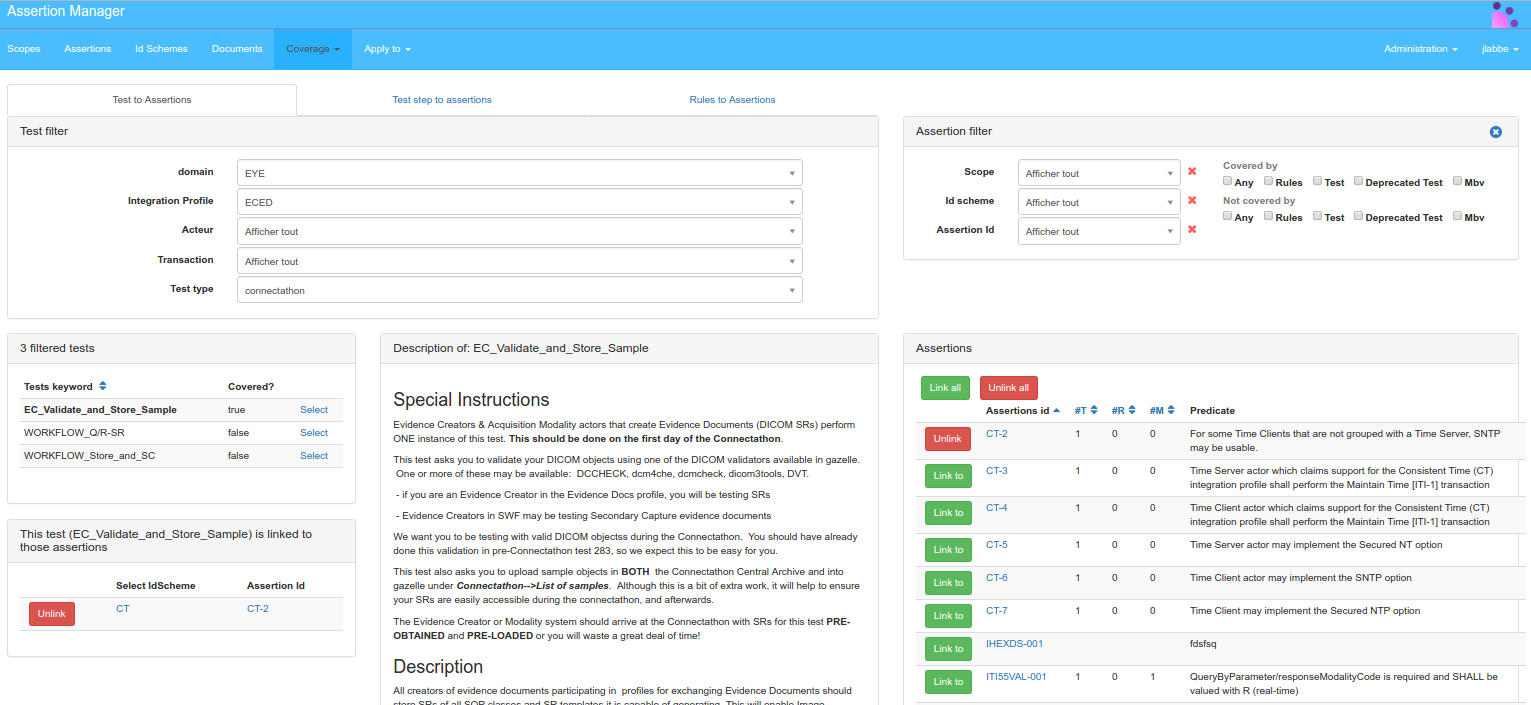Sort assertions by #T column
This screenshot has width=1531, height=705.
tap(1094, 411)
